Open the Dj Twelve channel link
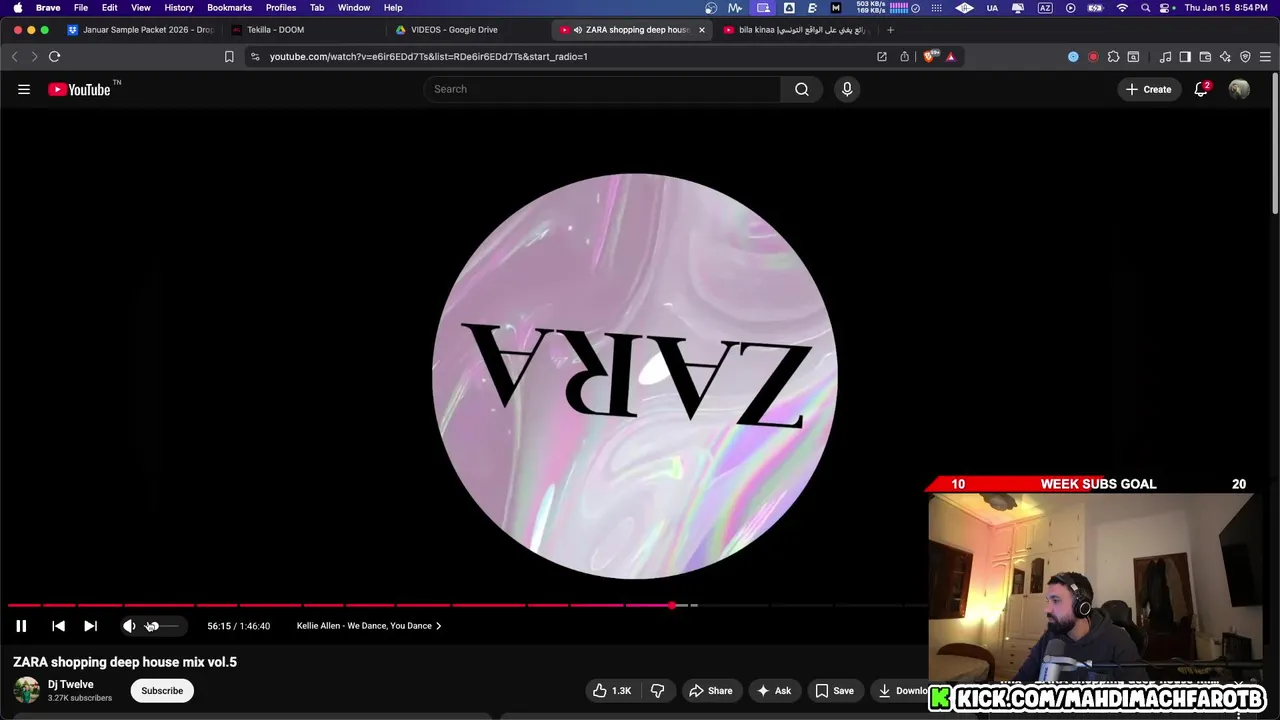 point(70,684)
